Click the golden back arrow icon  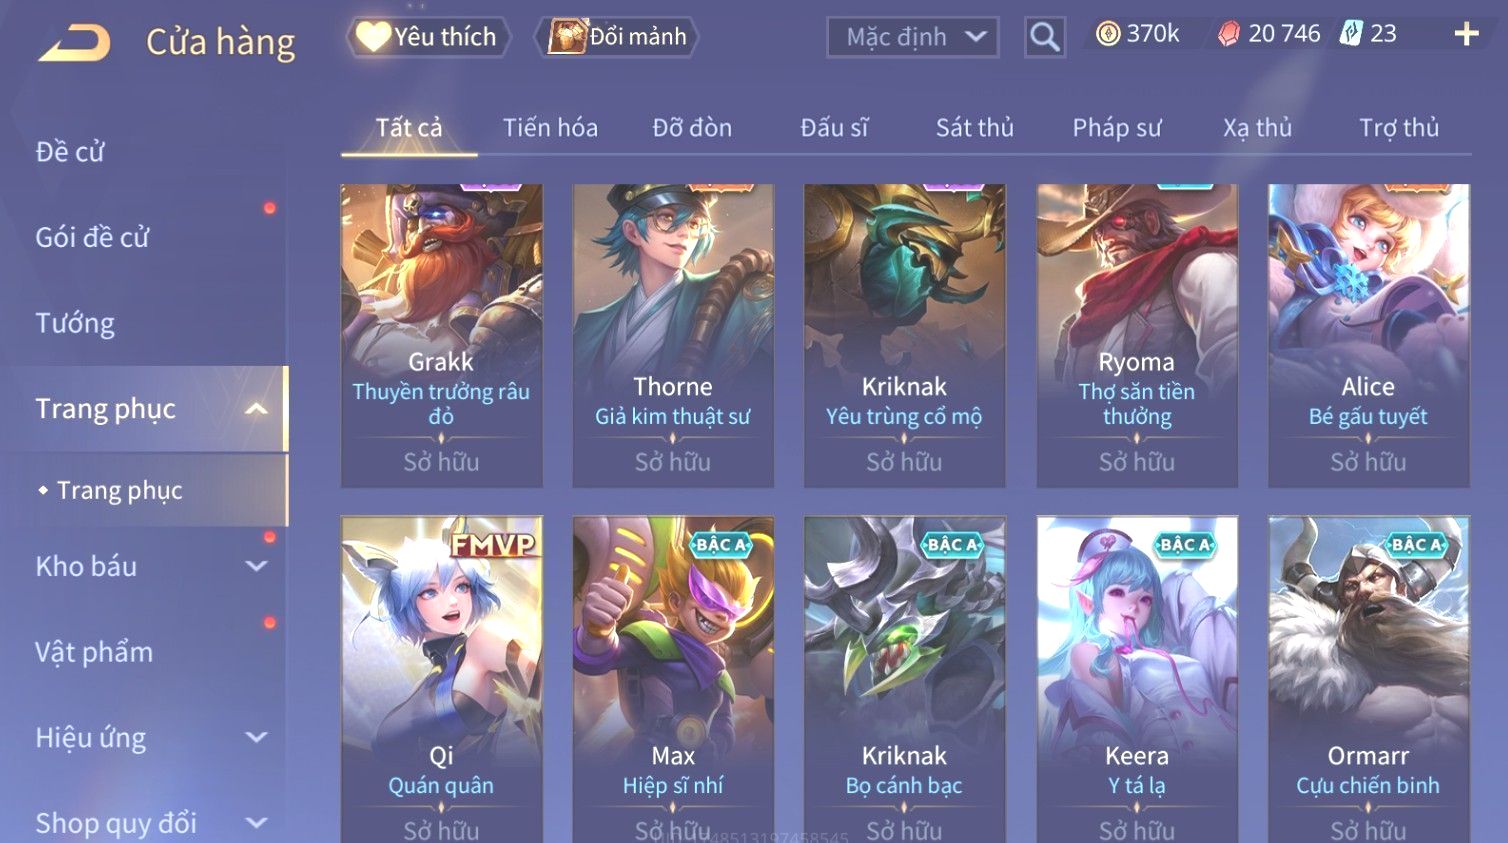[x=75, y=43]
